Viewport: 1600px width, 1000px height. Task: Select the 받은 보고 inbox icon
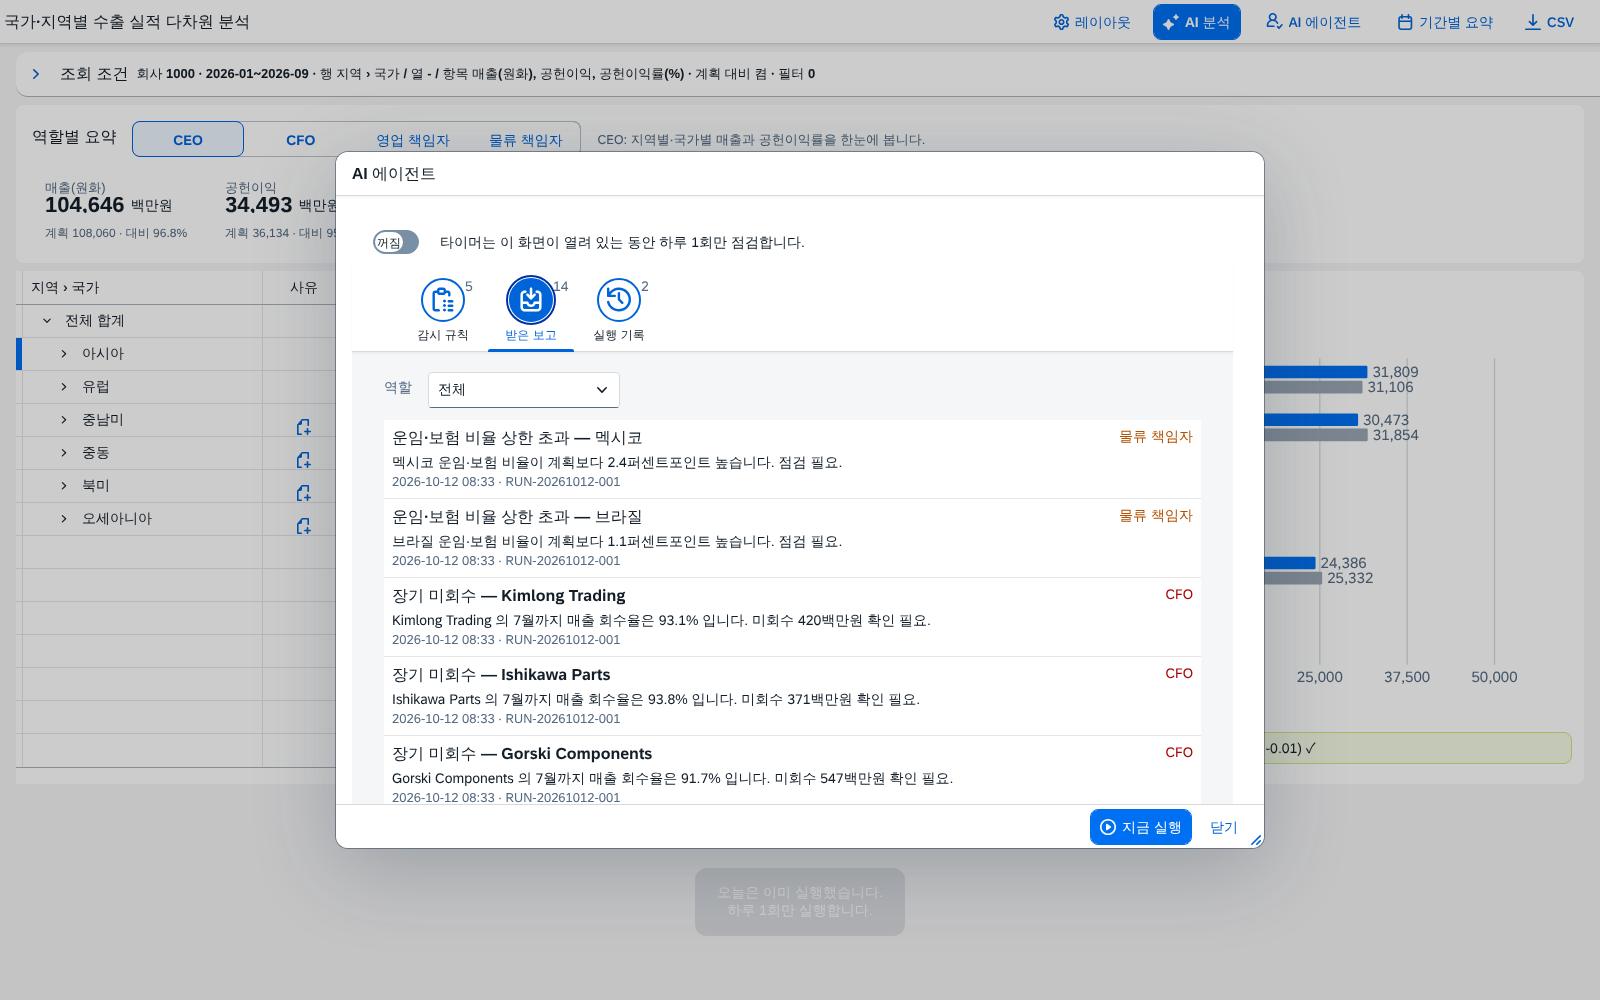[x=531, y=300]
